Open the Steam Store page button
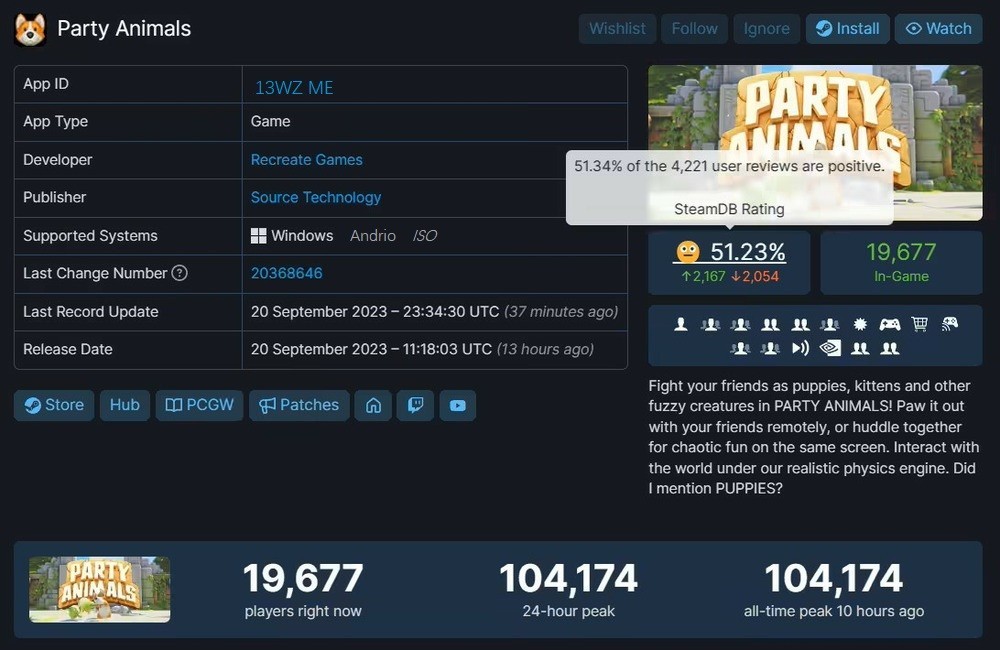This screenshot has height=650, width=1000. click(x=54, y=405)
